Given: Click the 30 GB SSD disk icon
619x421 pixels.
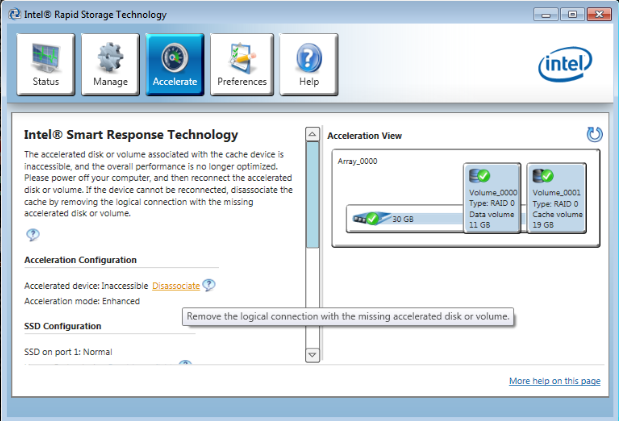Looking at the screenshot, I should coord(370,218).
